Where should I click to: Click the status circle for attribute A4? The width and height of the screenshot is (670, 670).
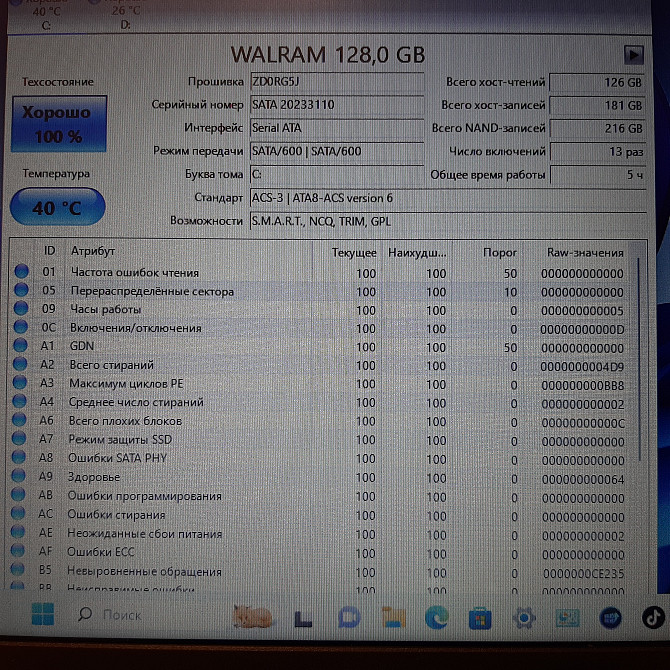(x=19, y=401)
